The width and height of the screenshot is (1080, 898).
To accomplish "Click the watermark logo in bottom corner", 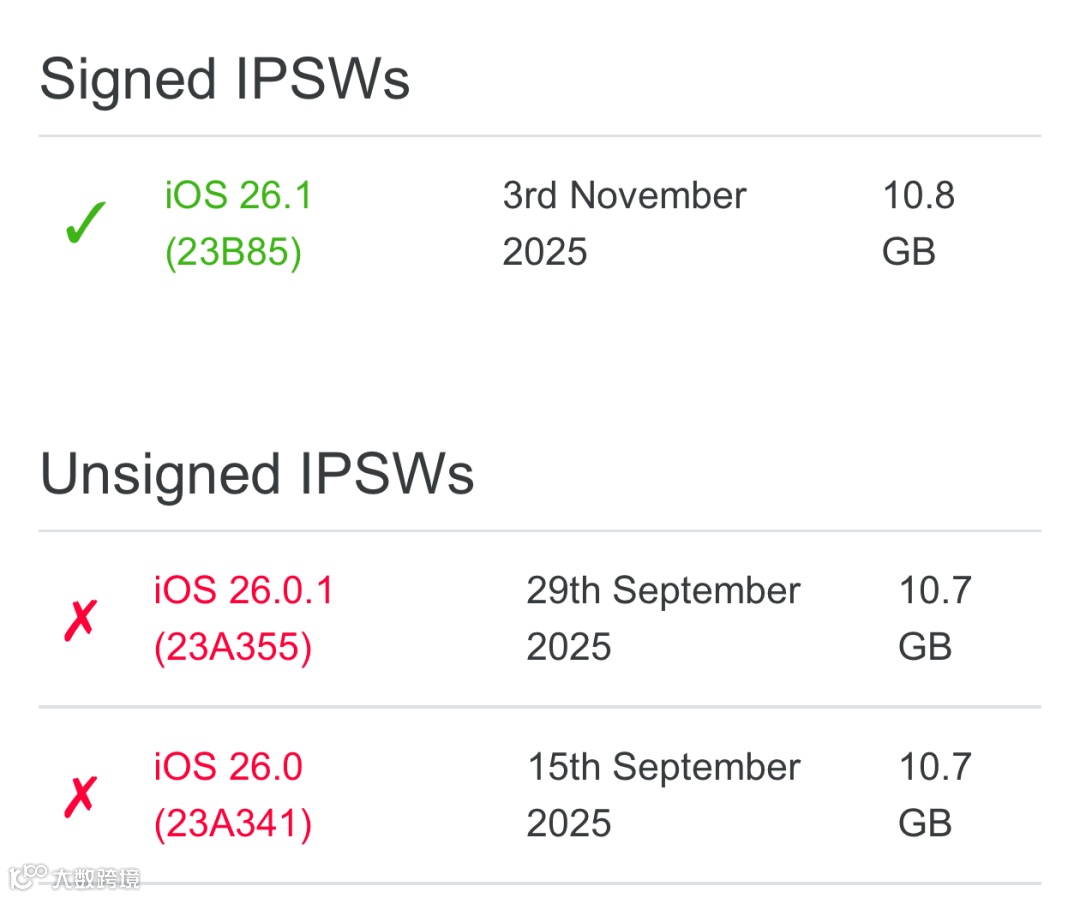I will pyautogui.click(x=28, y=877).
